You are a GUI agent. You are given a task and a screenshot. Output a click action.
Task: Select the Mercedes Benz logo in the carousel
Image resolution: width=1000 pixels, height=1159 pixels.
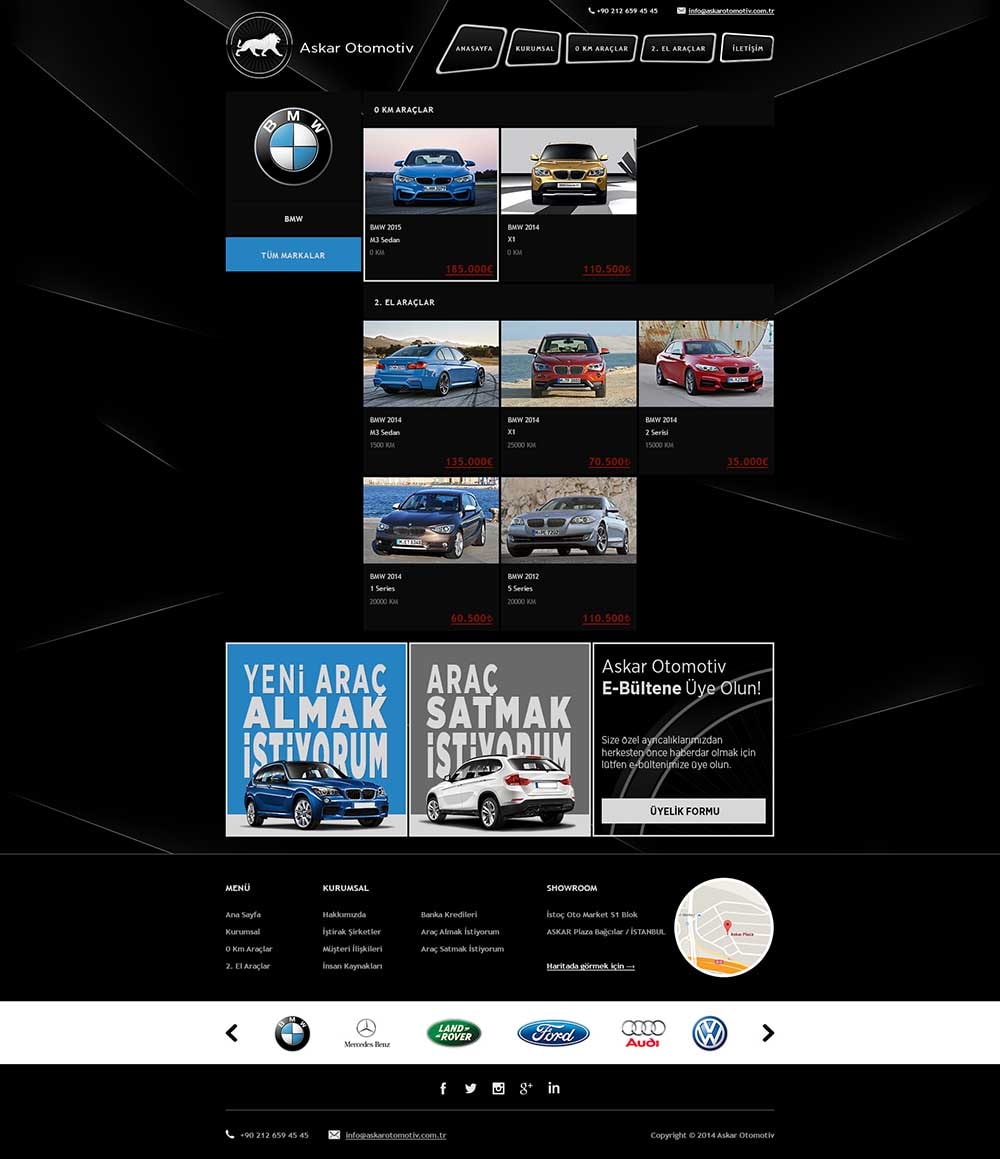click(x=367, y=1033)
